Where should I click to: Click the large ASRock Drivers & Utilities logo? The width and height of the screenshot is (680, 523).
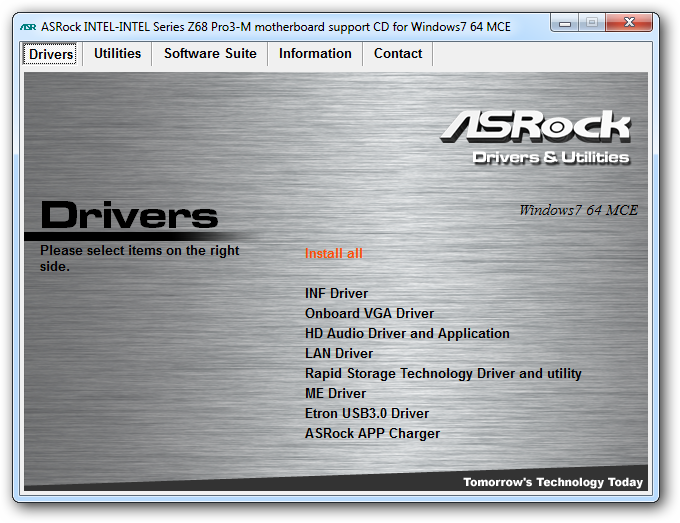pyautogui.click(x=536, y=137)
